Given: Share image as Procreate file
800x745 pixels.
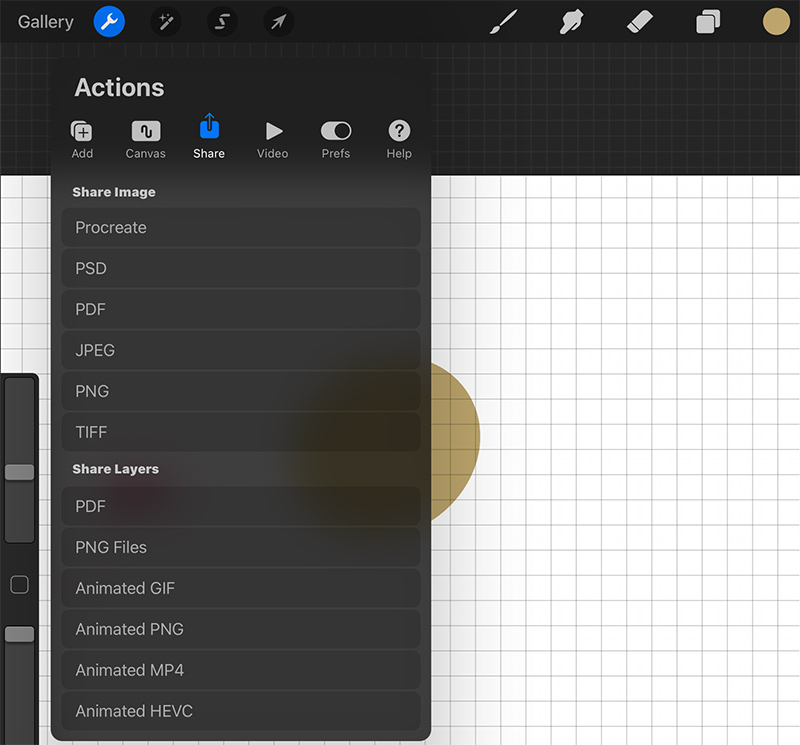Looking at the screenshot, I should [241, 228].
